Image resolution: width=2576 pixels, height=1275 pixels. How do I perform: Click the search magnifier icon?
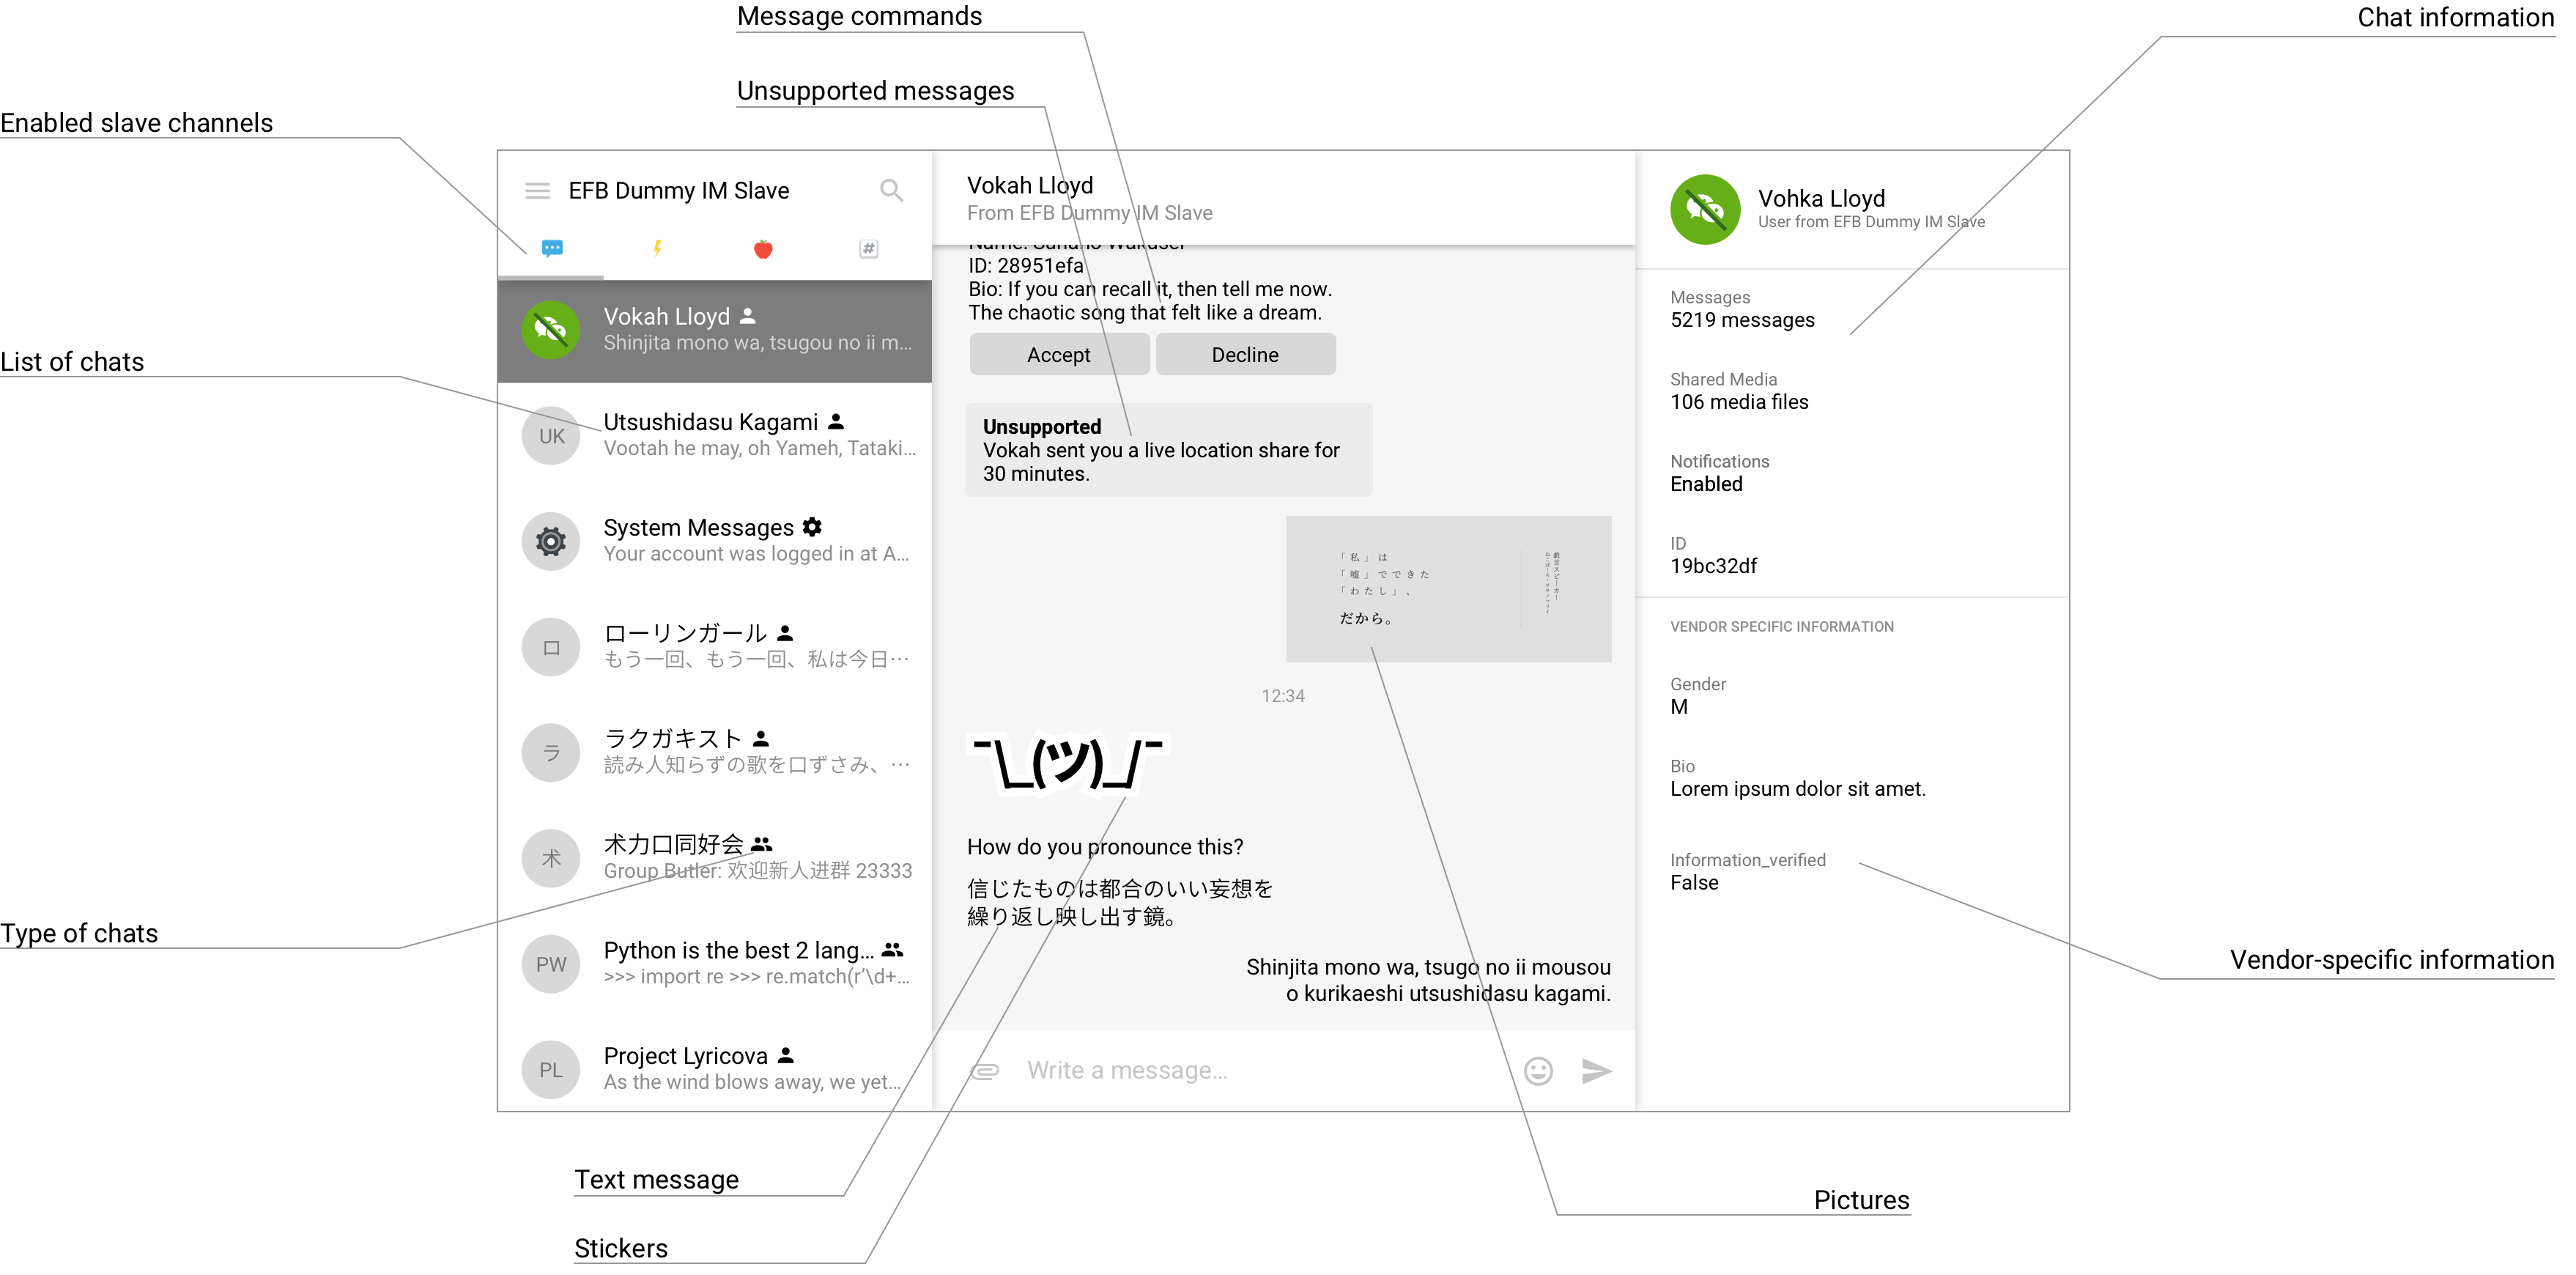click(x=891, y=190)
